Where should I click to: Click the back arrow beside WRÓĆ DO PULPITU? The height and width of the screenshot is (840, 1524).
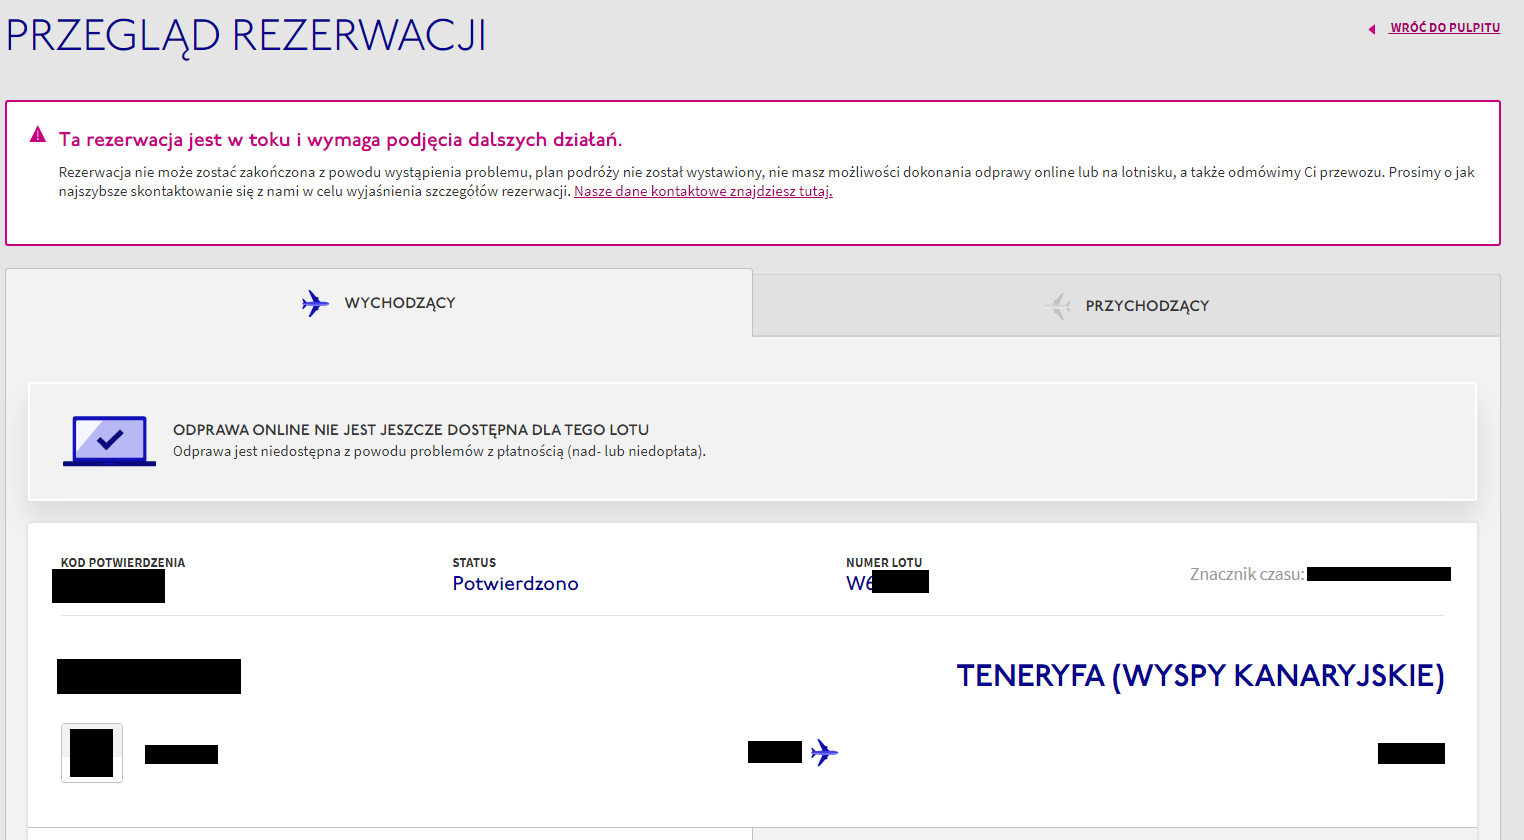(1372, 29)
